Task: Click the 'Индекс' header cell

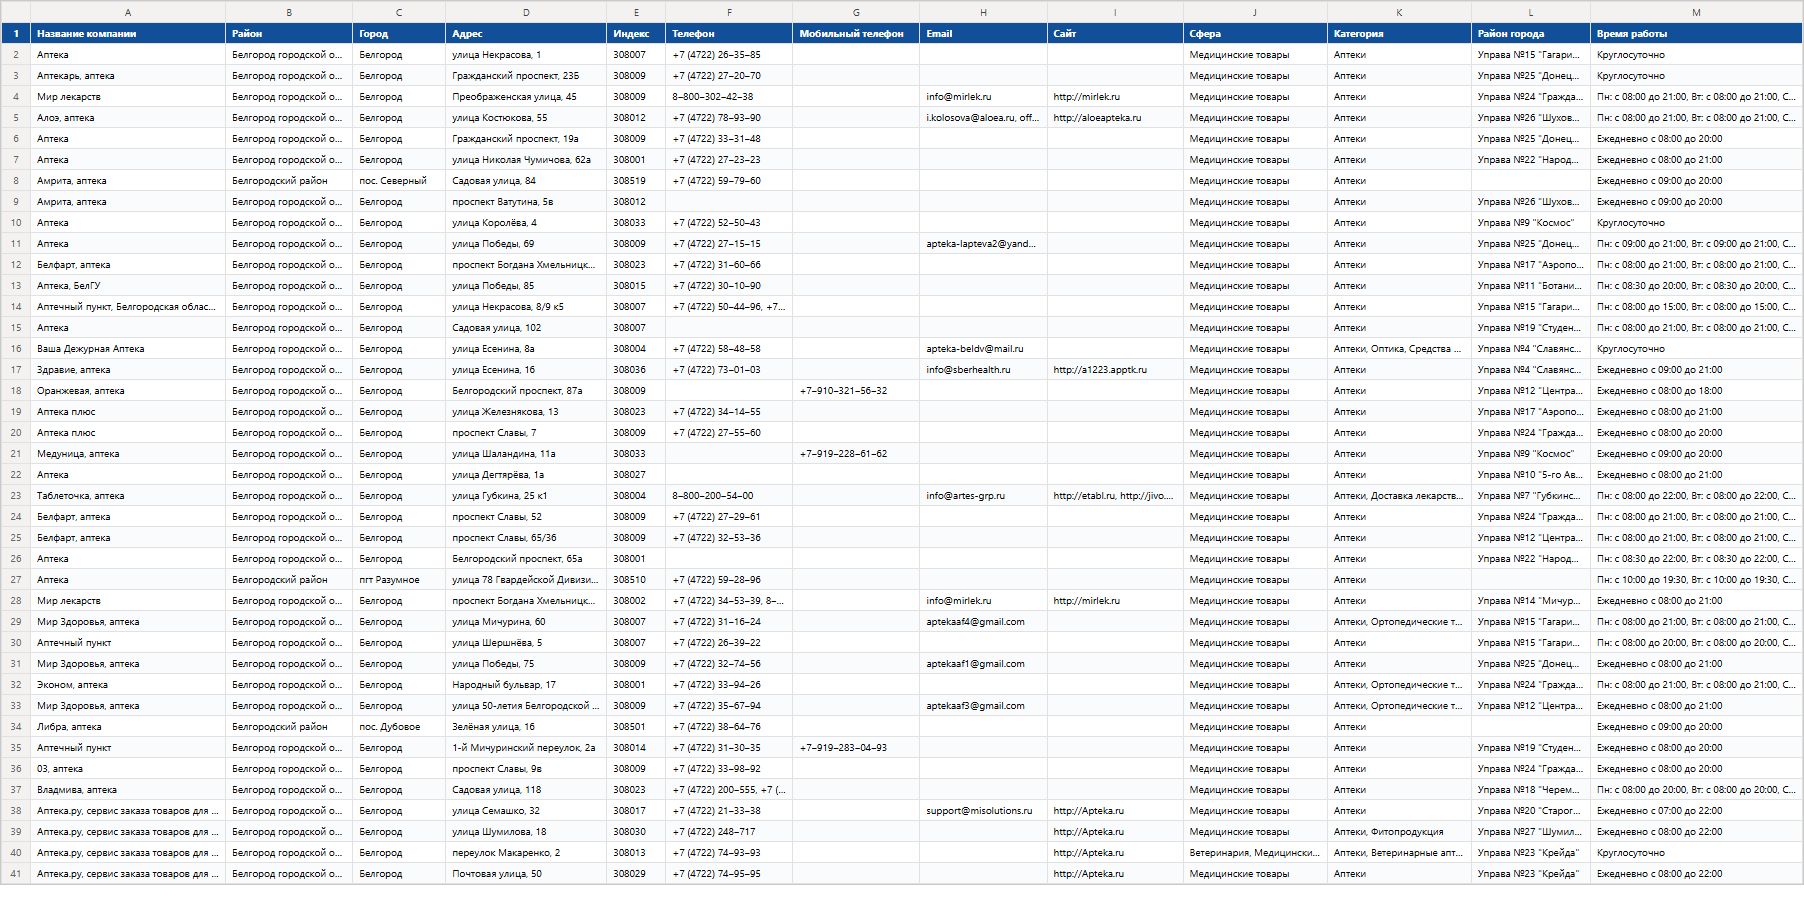Action: (x=636, y=34)
